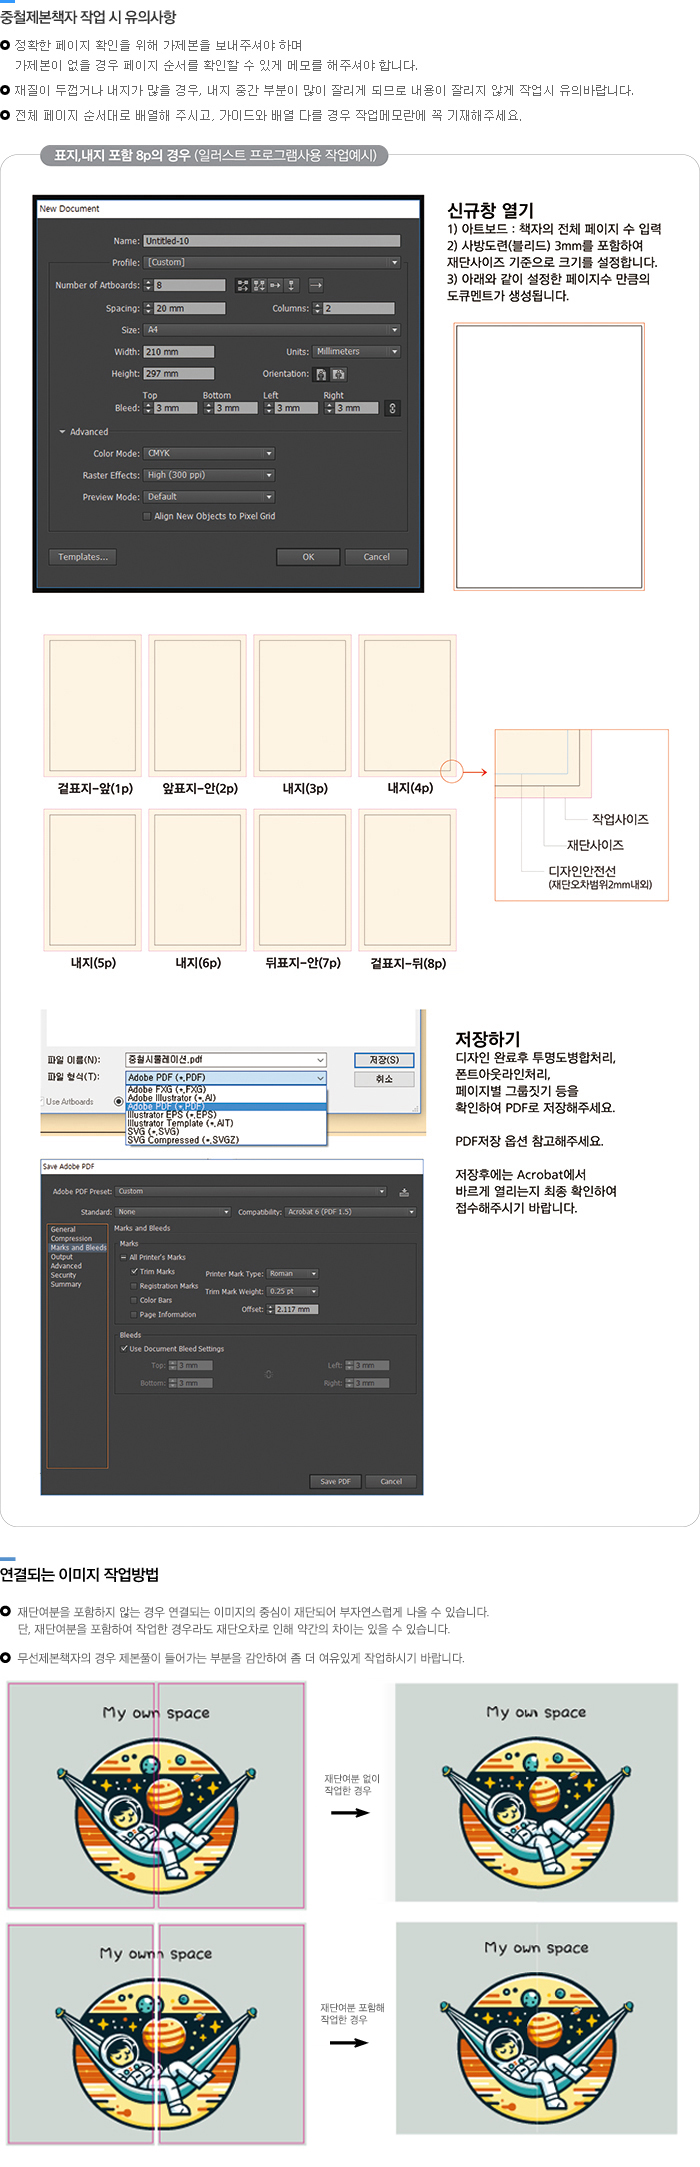Click OK in New Document dialog
This screenshot has width=700, height=2167.
point(308,557)
